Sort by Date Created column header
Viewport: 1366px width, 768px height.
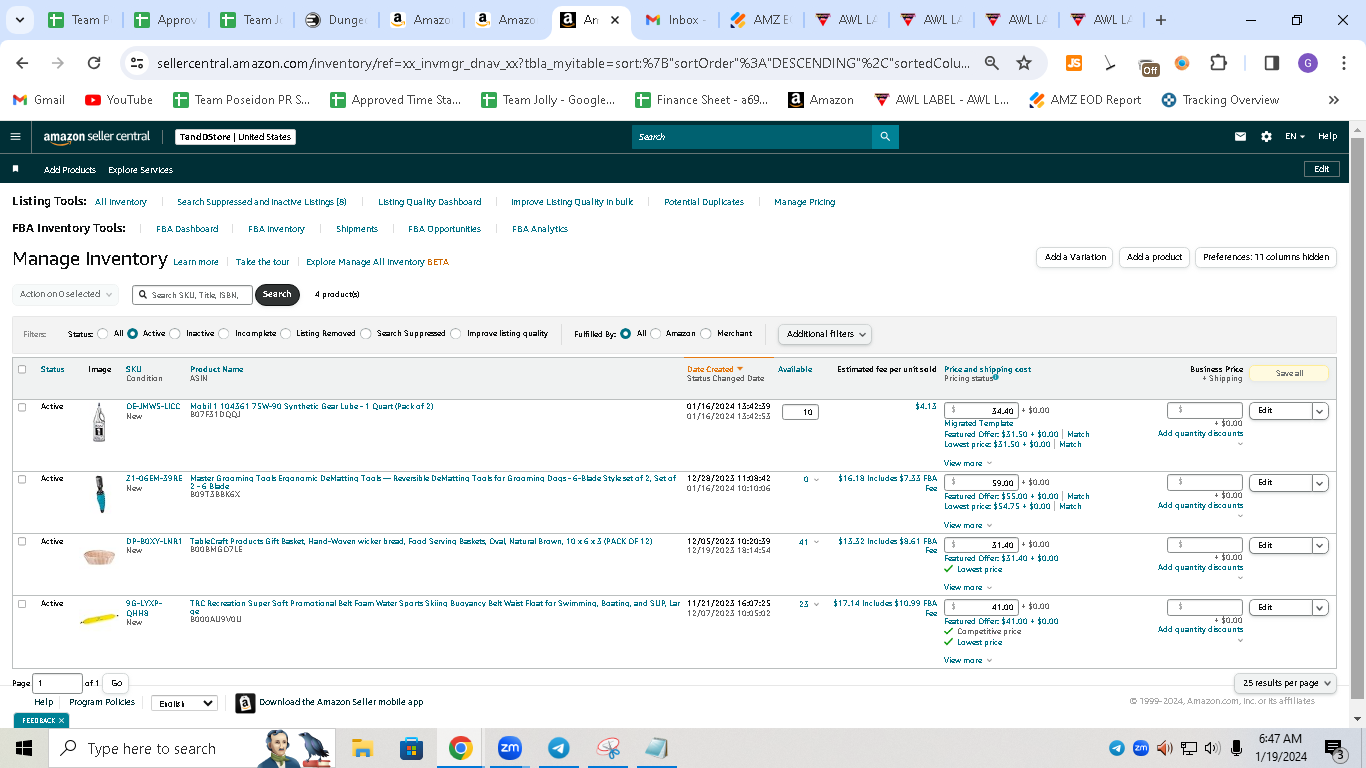[x=714, y=369]
